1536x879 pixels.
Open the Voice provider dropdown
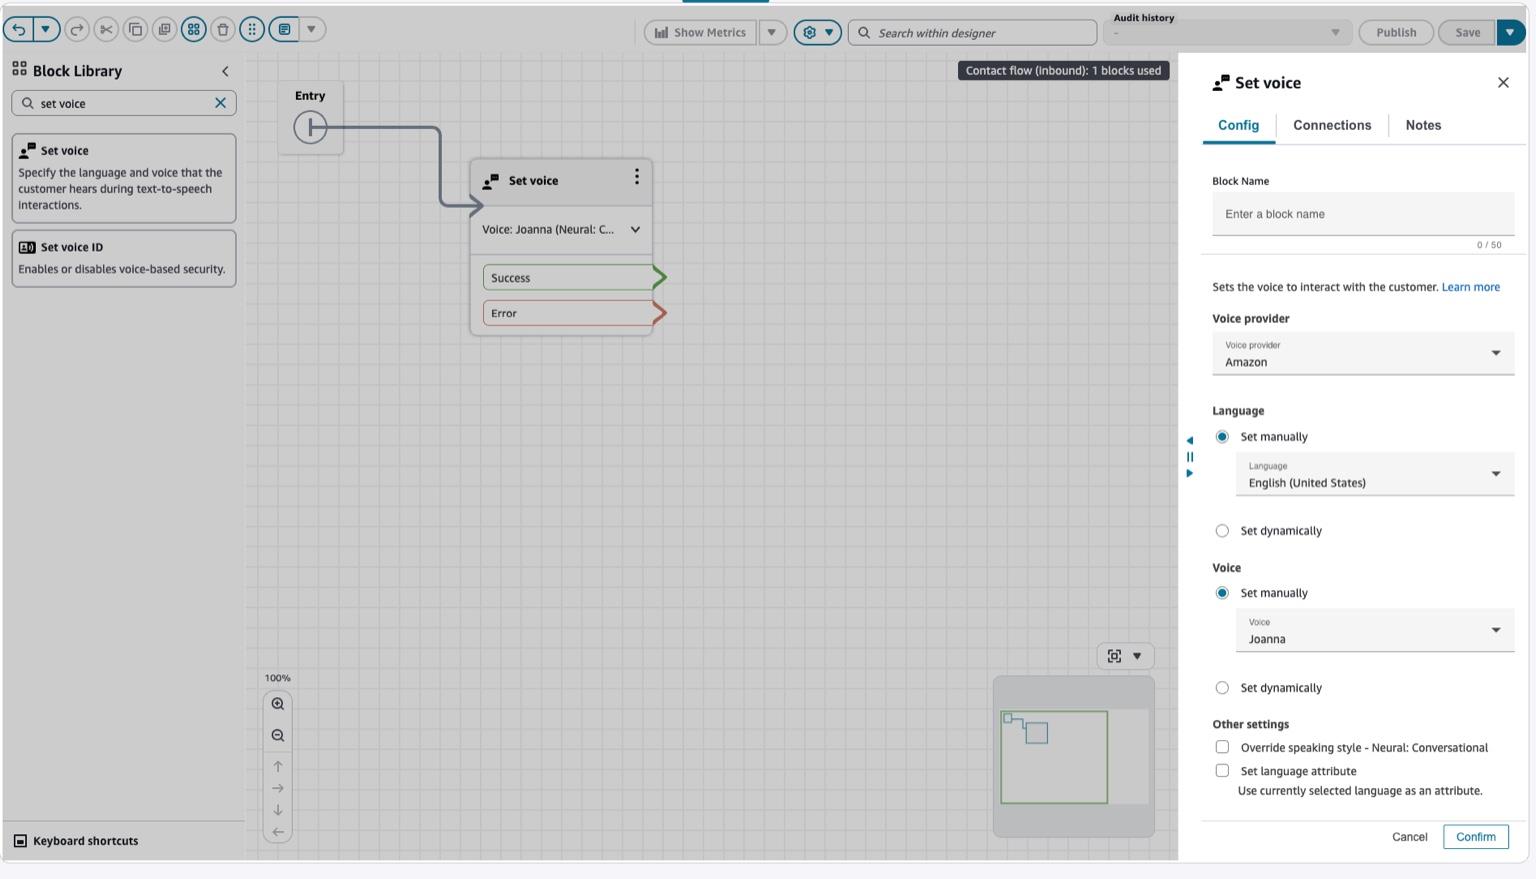[1362, 354]
